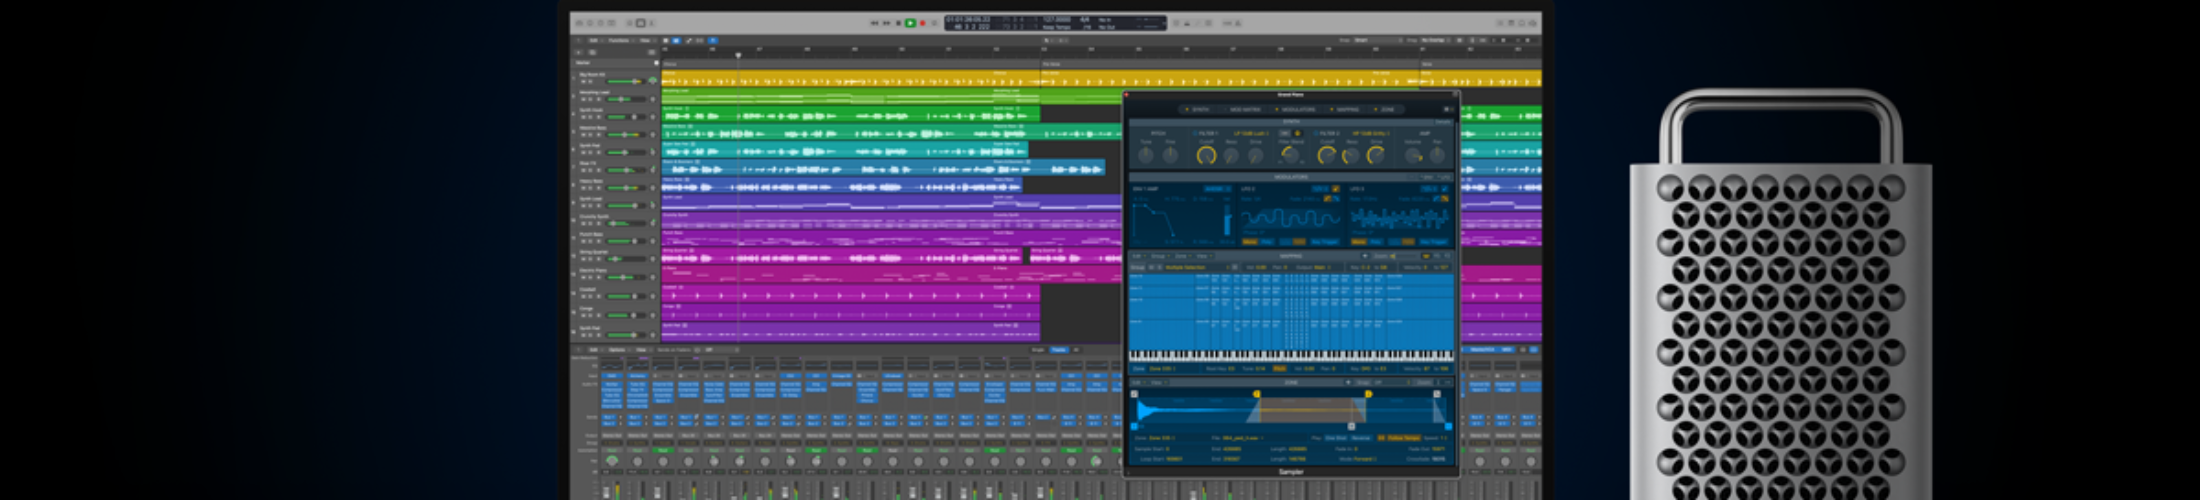Toggle the highlighted Mixer button in control bar
The height and width of the screenshot is (500, 2200).
pyautogui.click(x=641, y=23)
